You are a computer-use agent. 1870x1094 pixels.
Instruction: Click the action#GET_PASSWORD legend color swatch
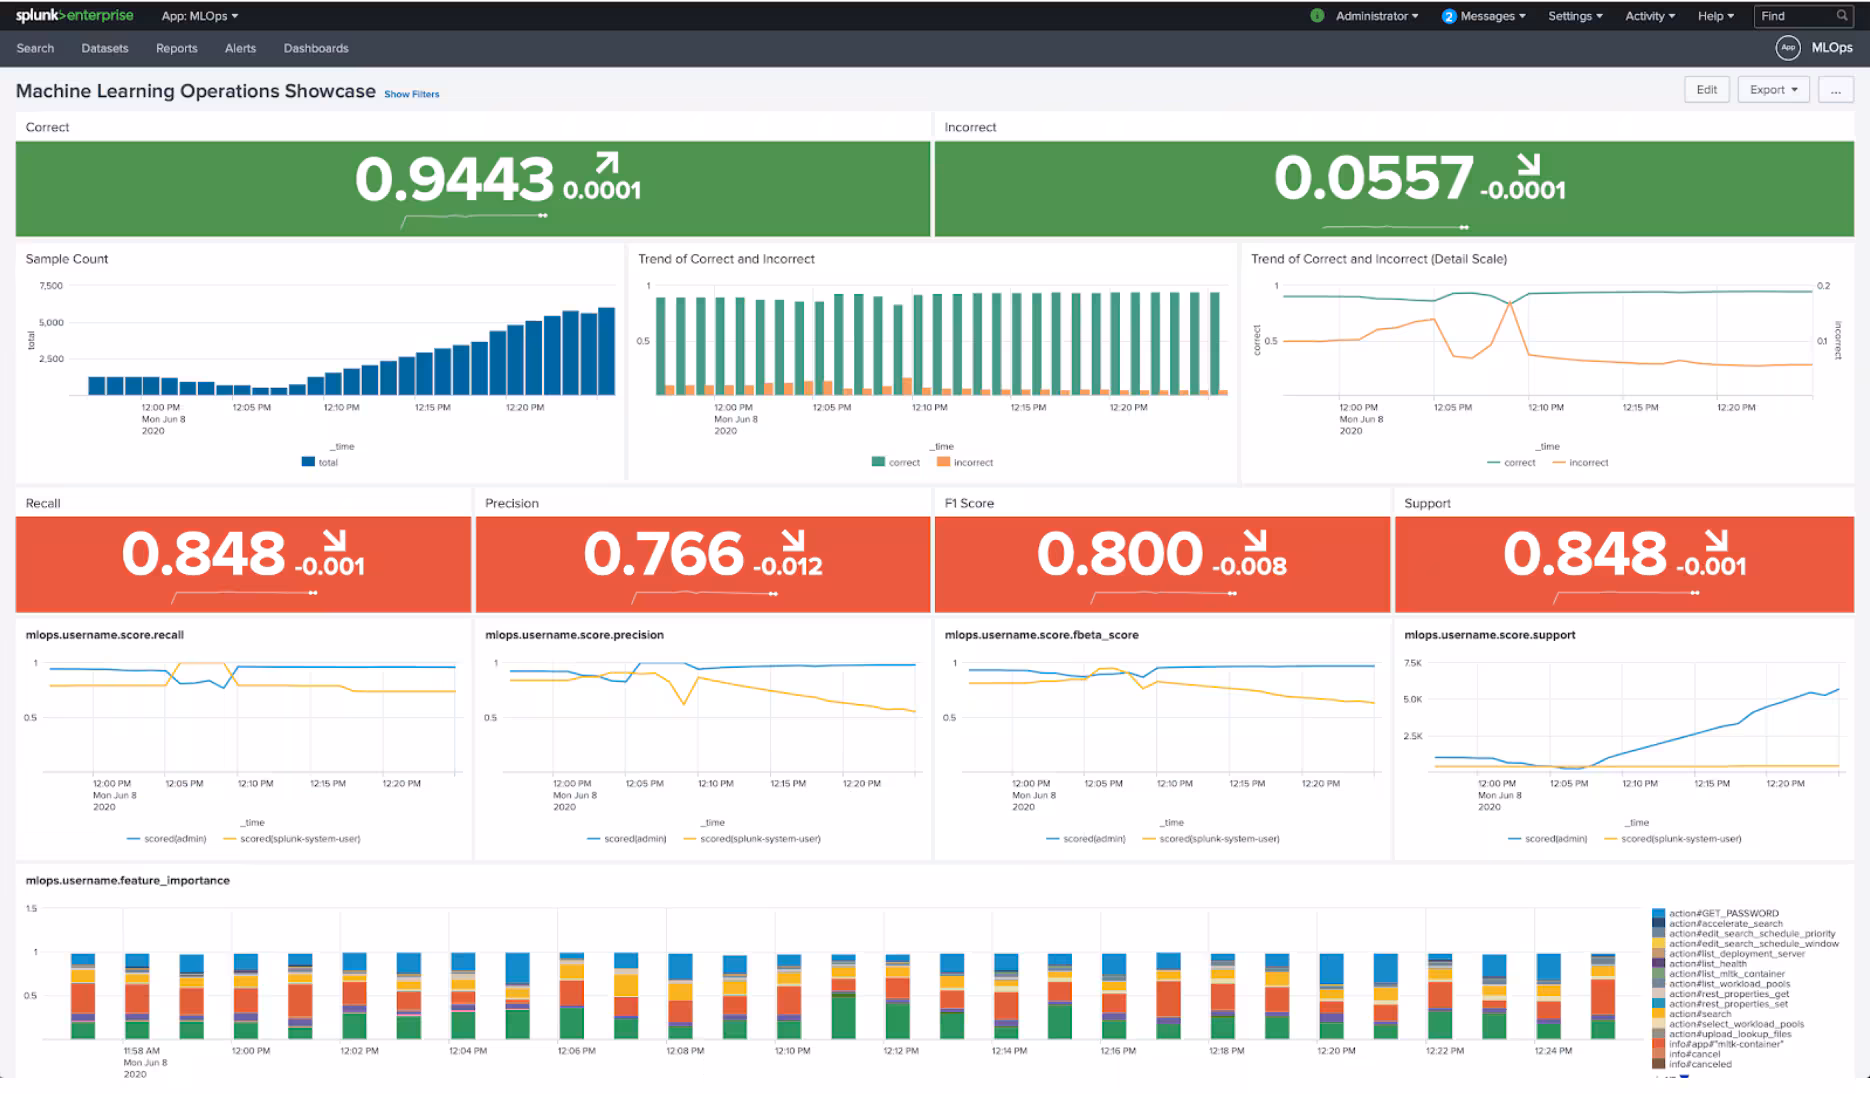click(1660, 913)
